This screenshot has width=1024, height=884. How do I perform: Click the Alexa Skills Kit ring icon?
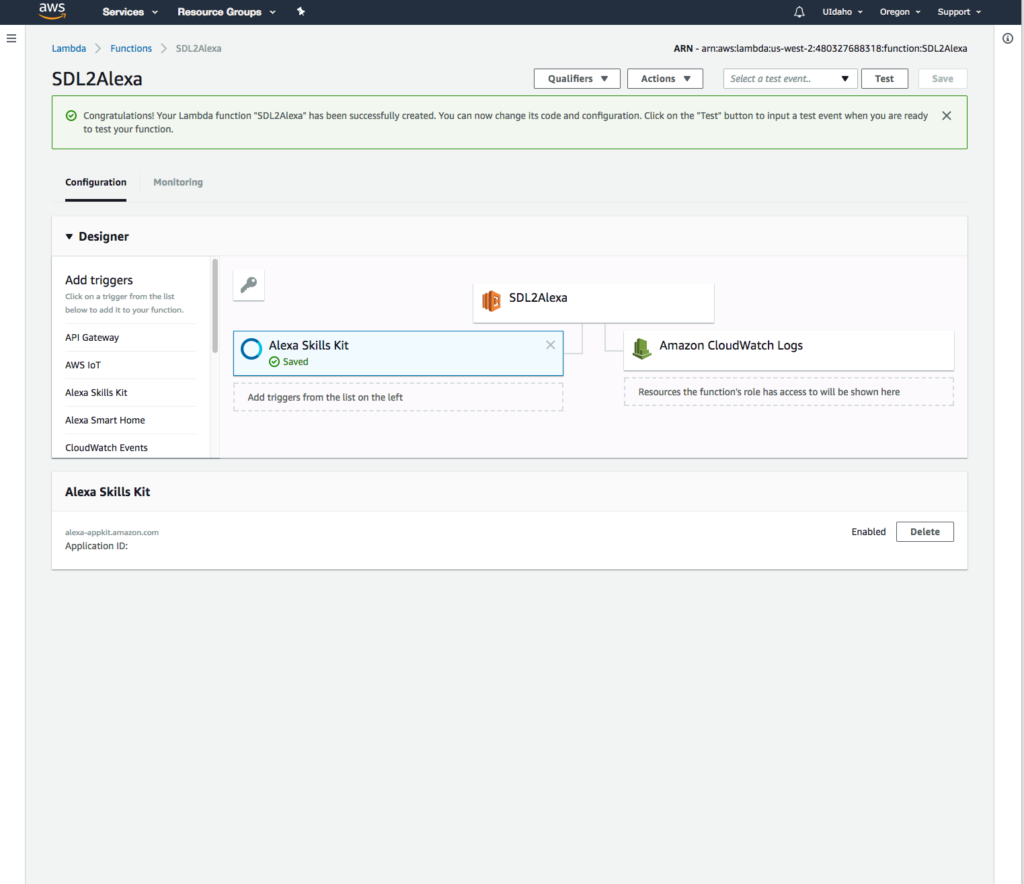coord(251,349)
